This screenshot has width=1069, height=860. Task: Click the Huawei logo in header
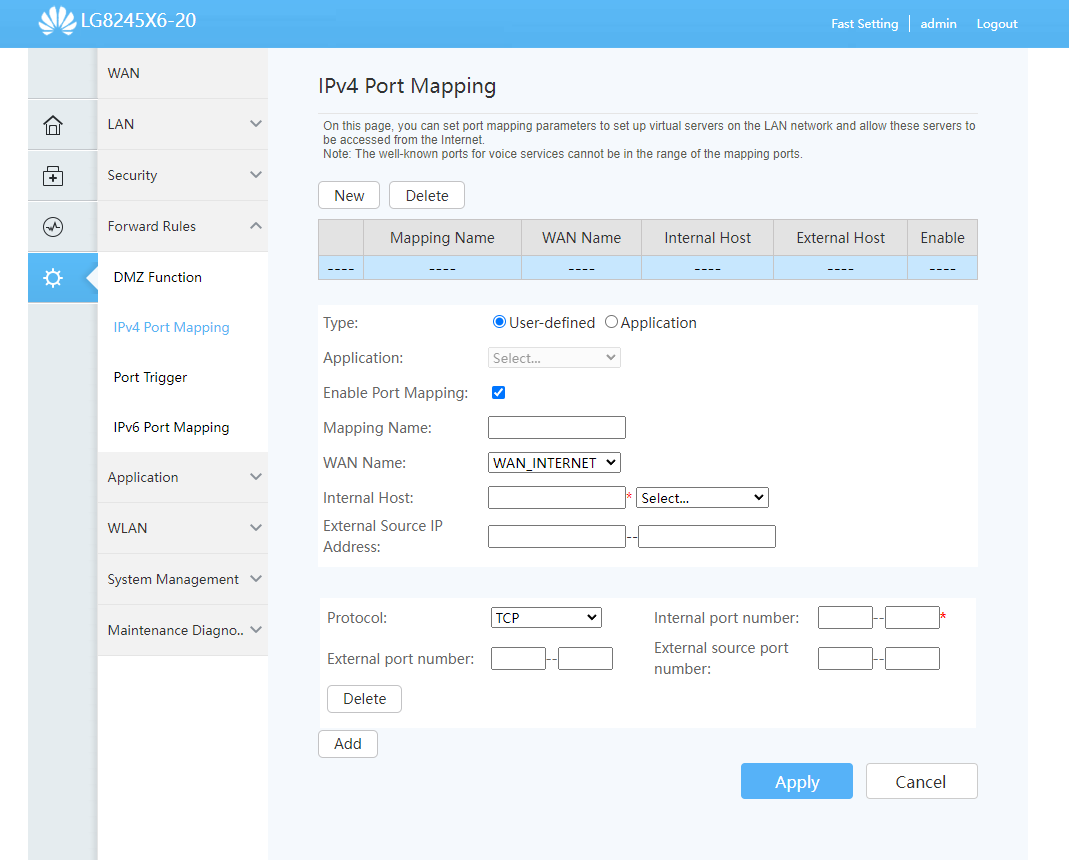tap(57, 21)
